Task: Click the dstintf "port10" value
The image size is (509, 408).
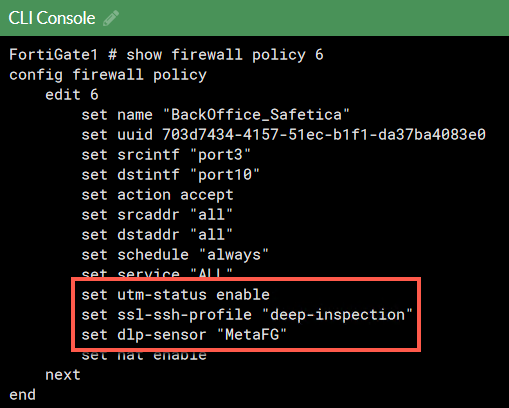Action: (x=225, y=175)
